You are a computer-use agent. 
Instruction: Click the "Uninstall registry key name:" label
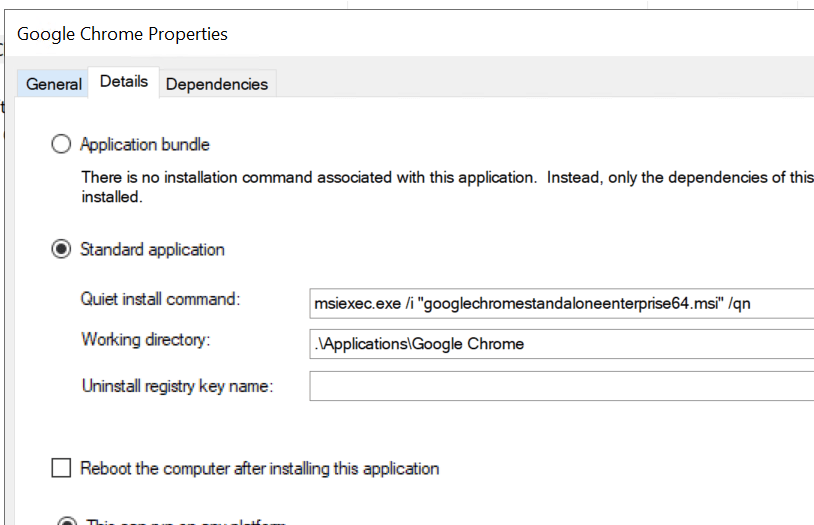click(177, 386)
